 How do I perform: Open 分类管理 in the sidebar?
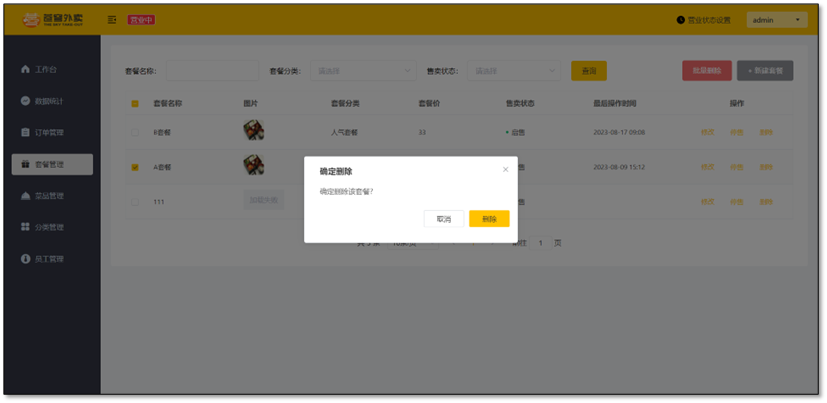point(44,227)
